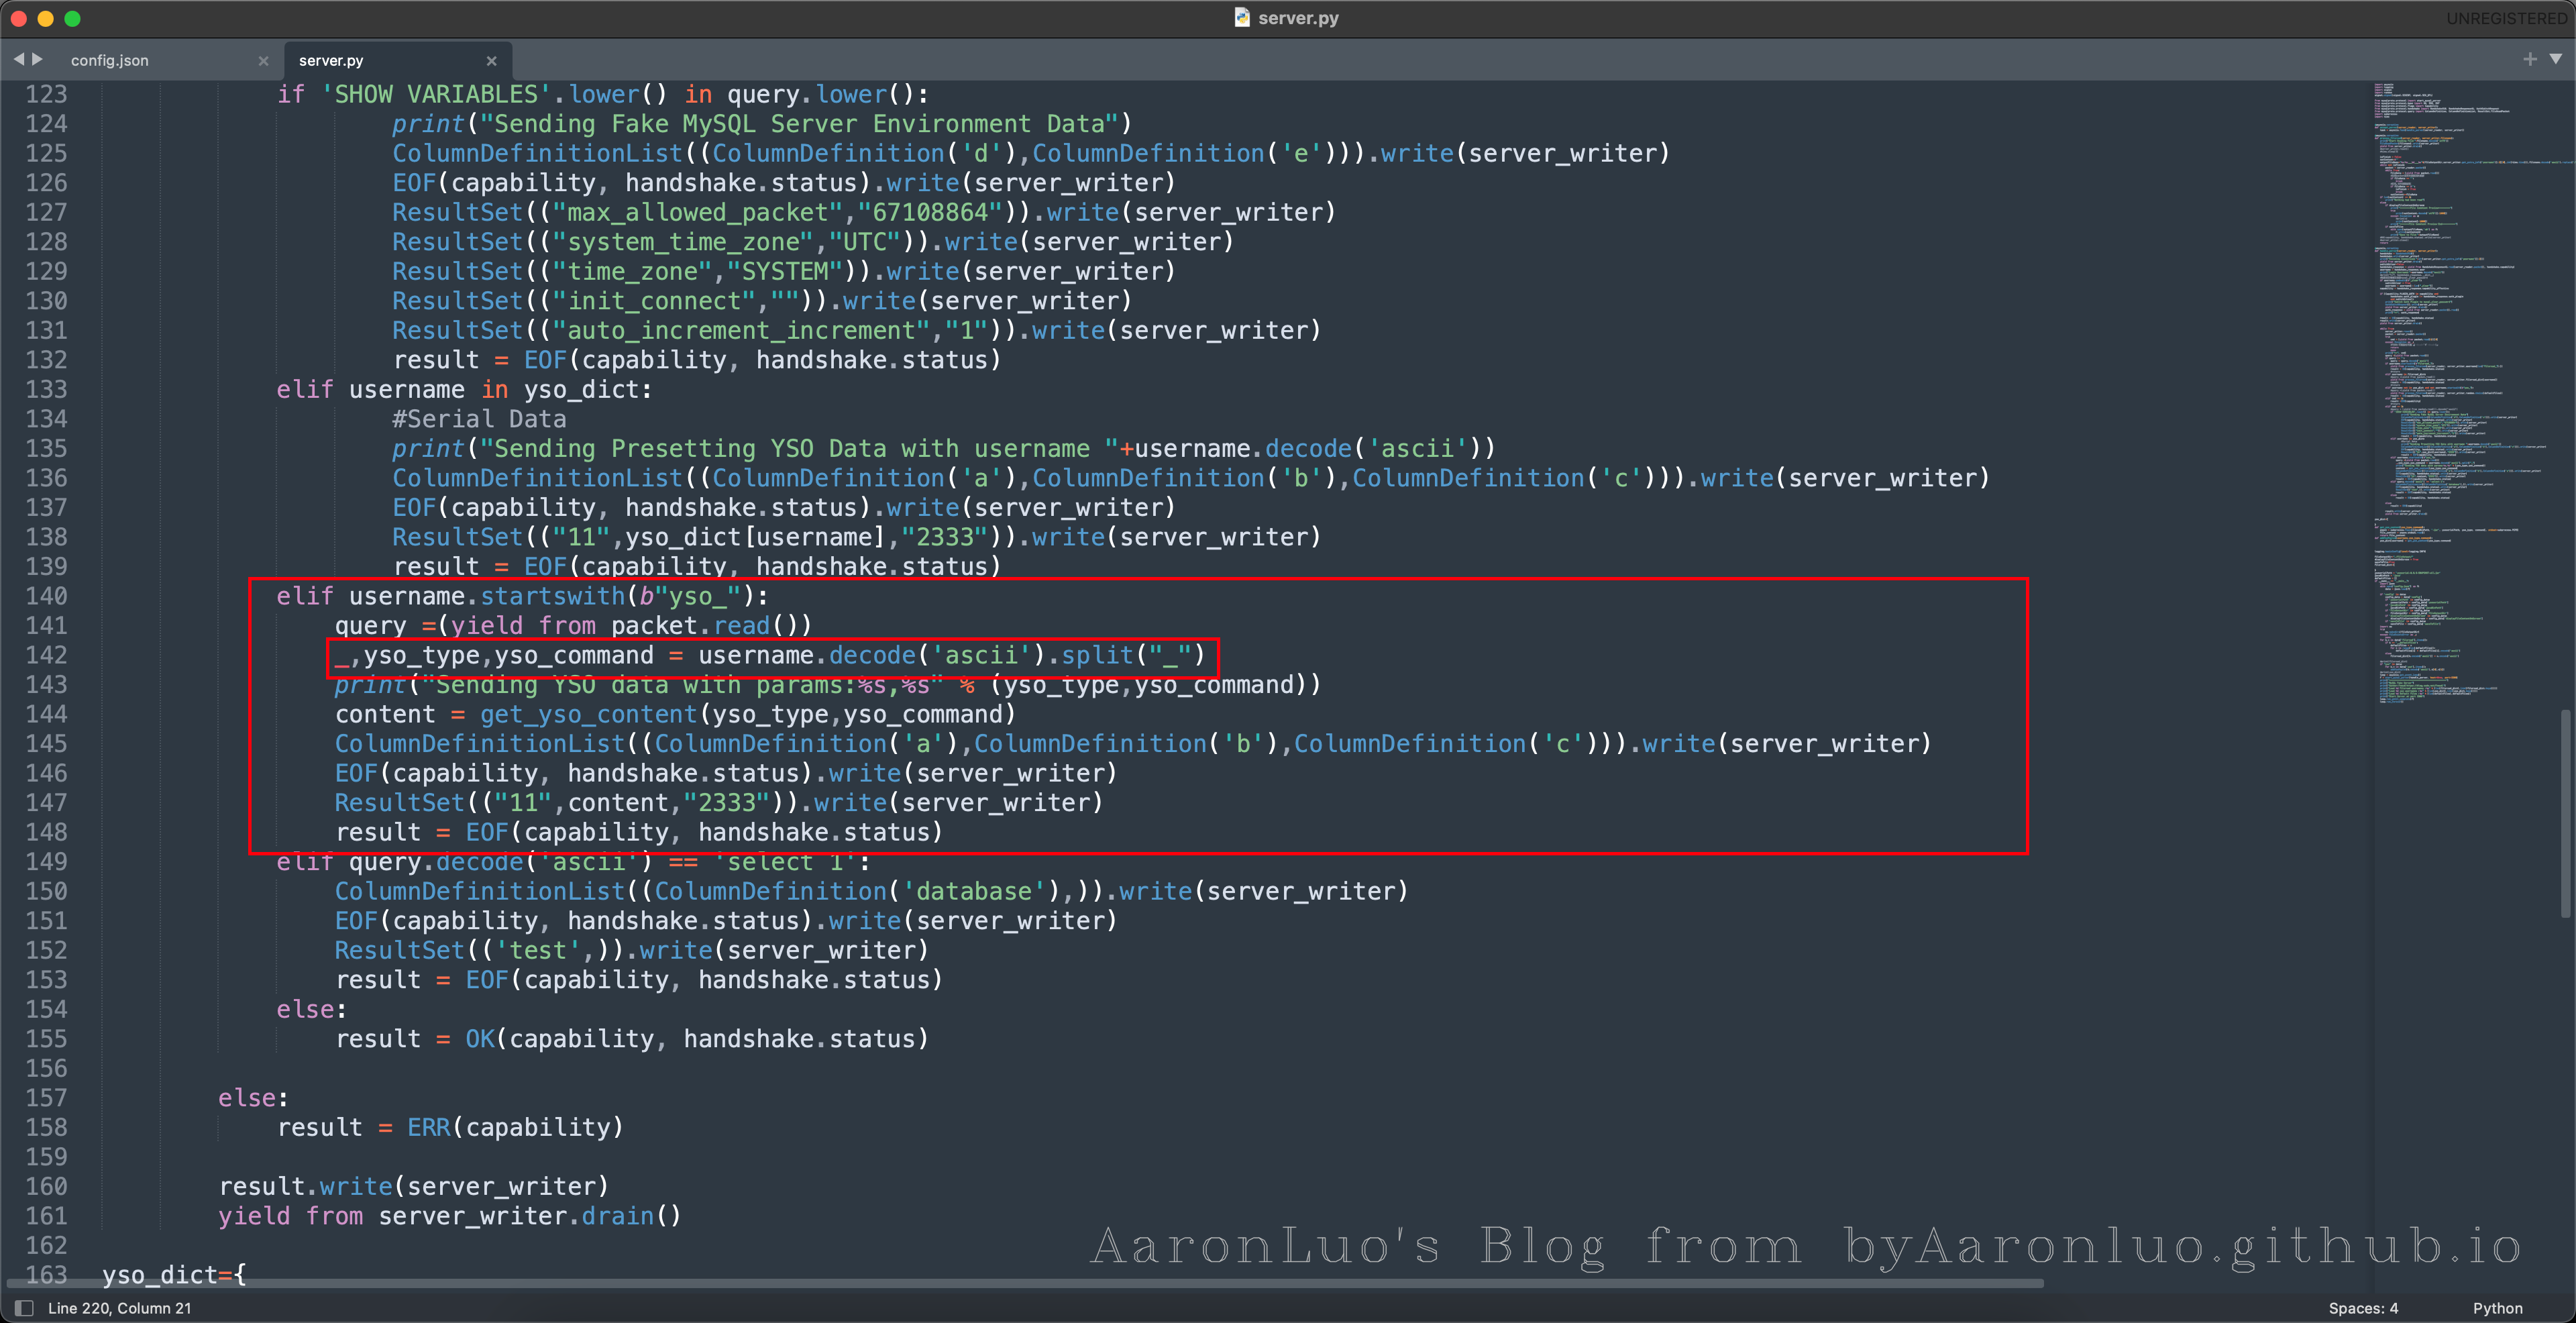Viewport: 2576px width, 1323px height.
Task: Toggle the sidebar using the status bar icon
Action: pyautogui.click(x=25, y=1308)
